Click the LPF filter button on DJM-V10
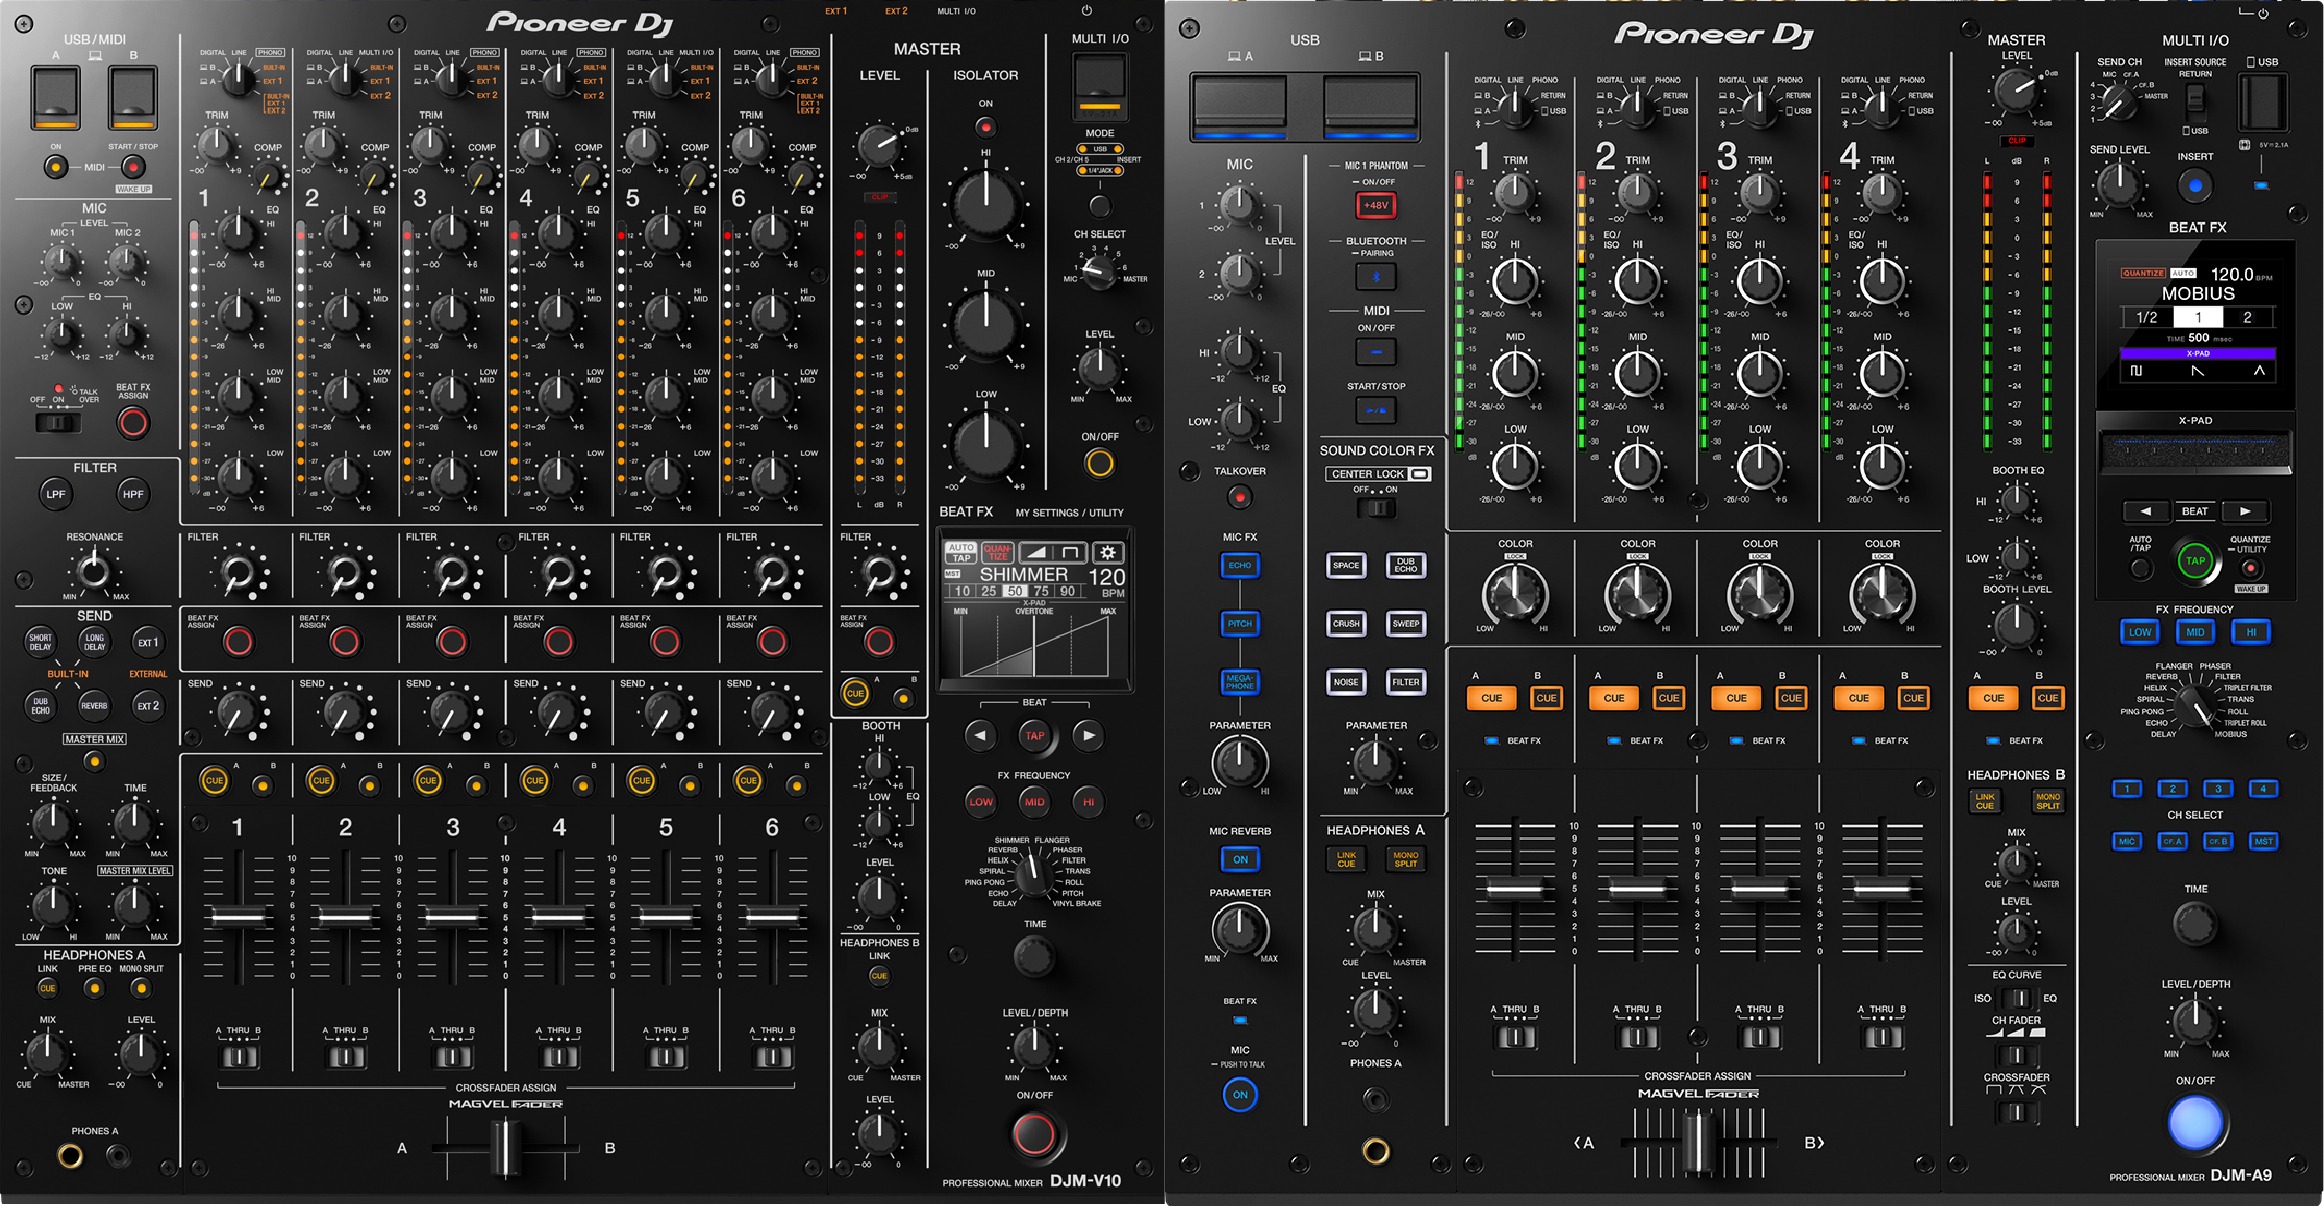The width and height of the screenshot is (2324, 1206). coord(56,494)
